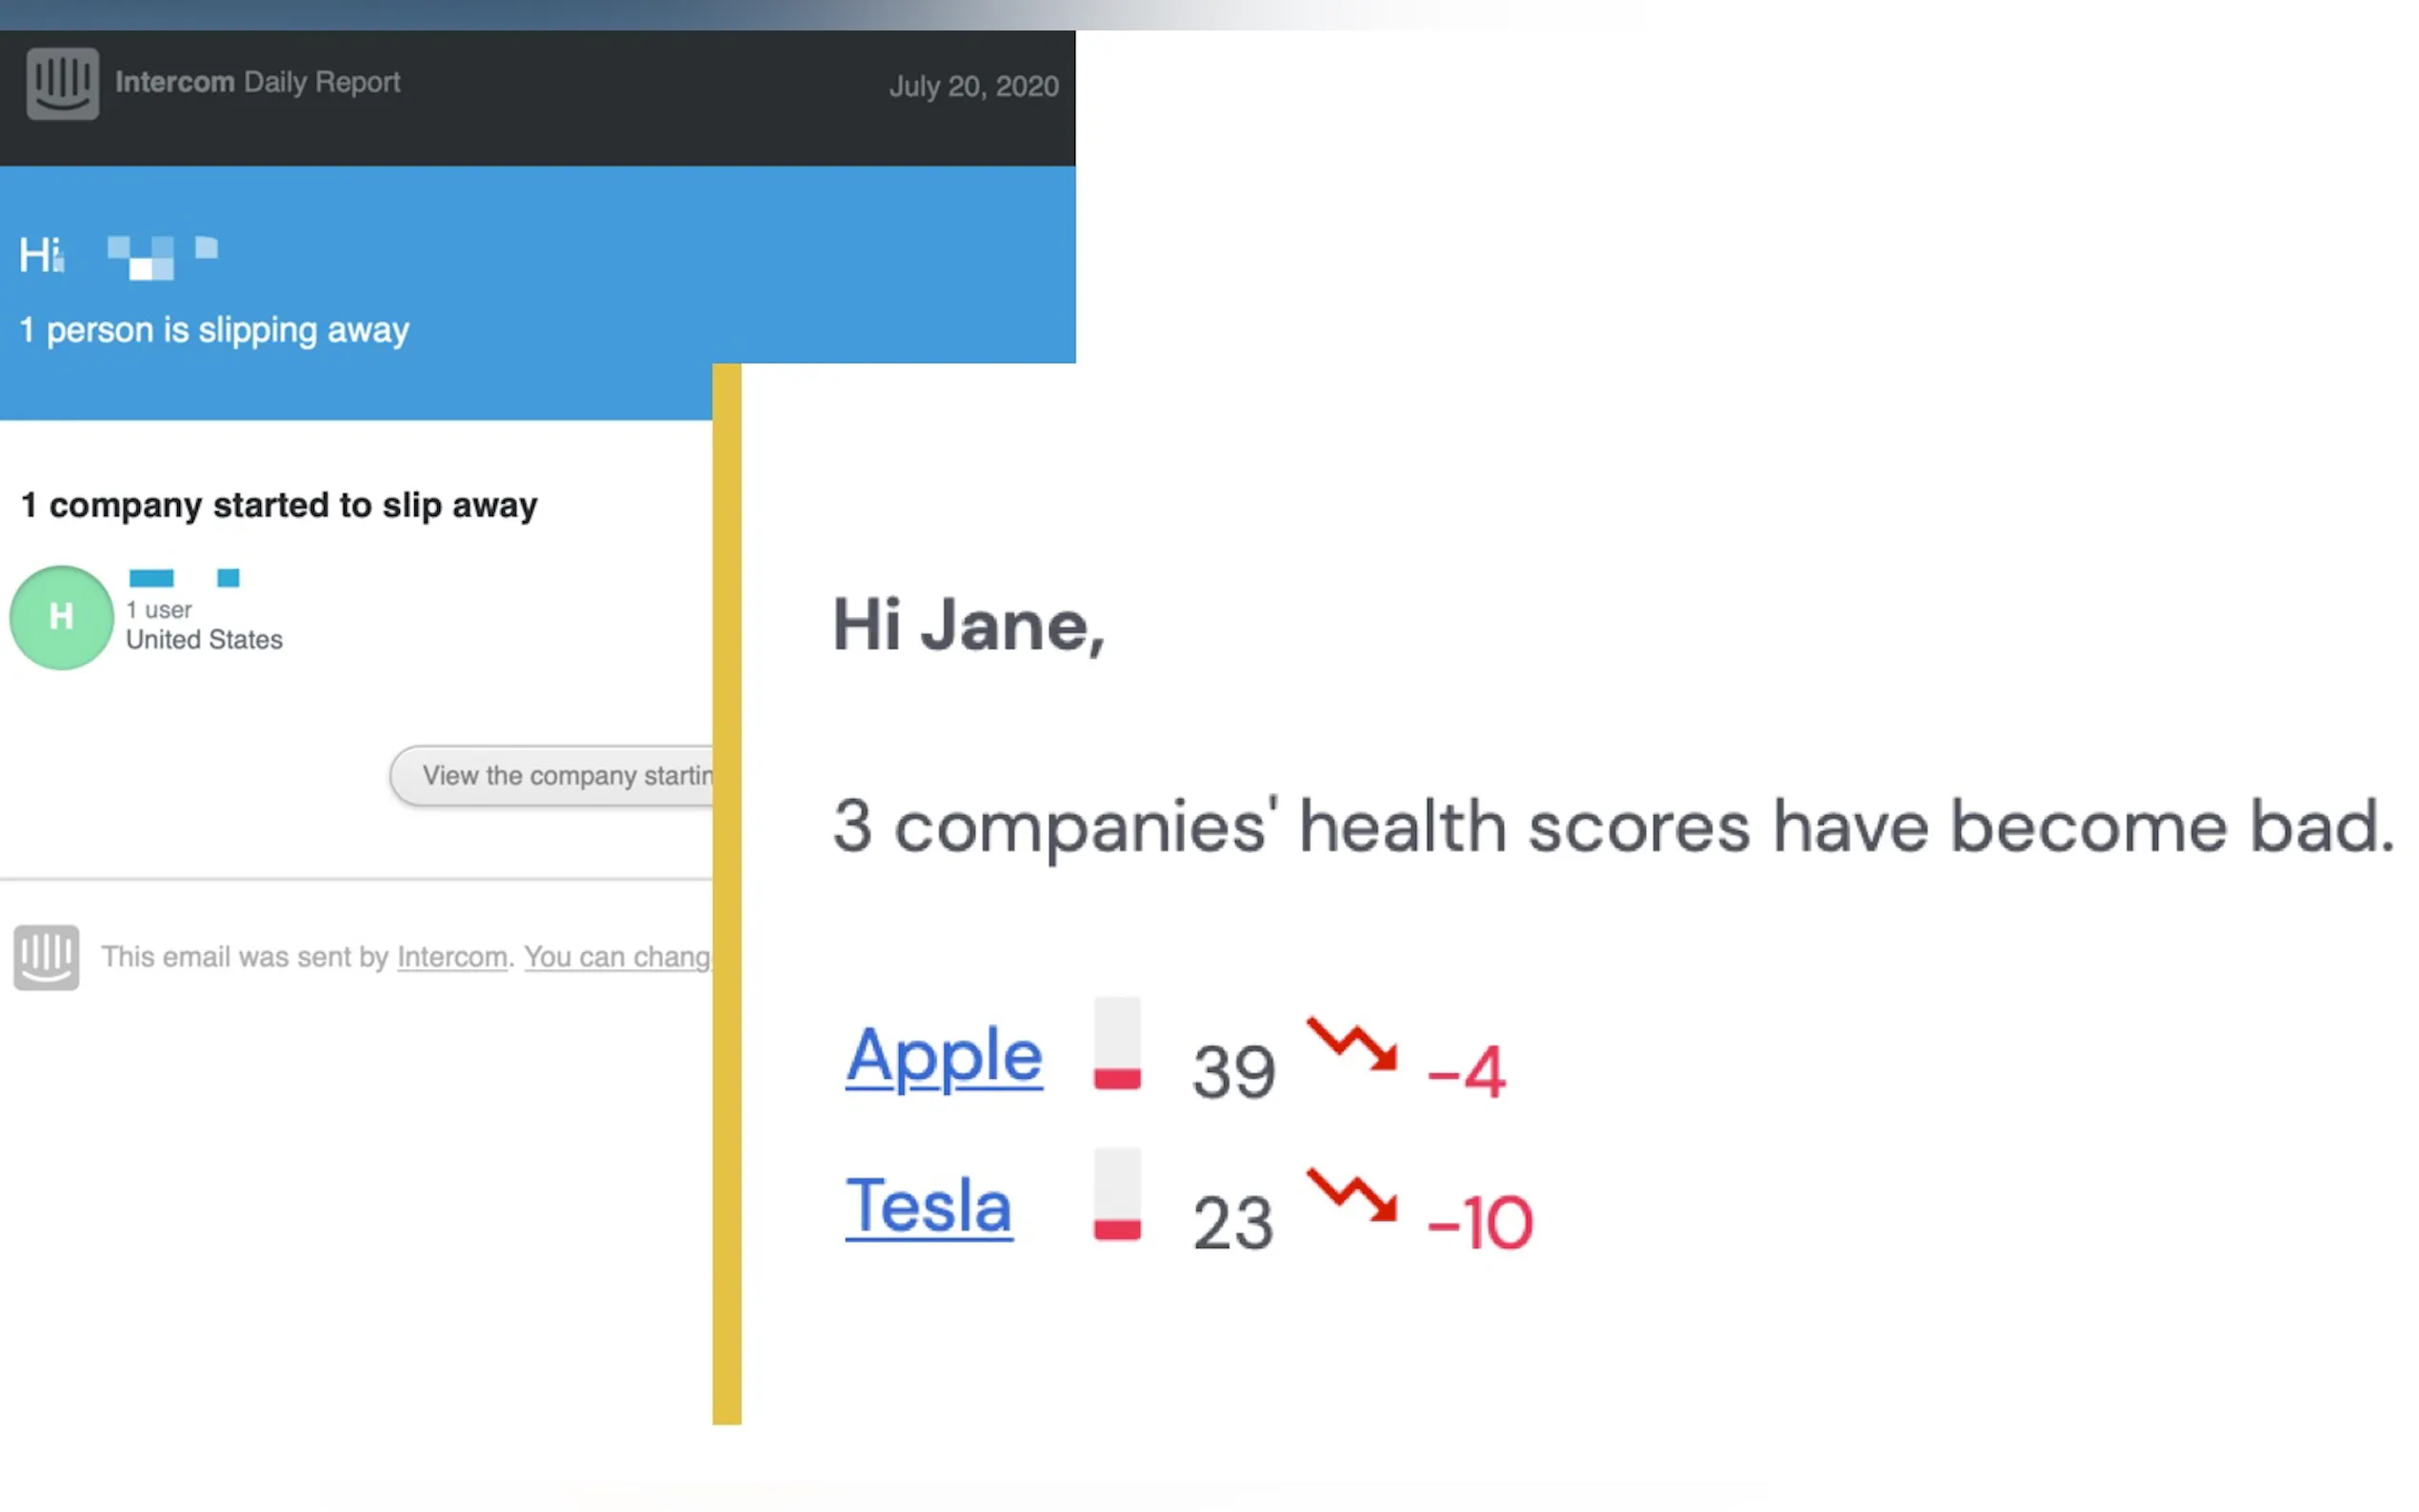Click the 'You can change' settings link
2419x1512 pixels.
coord(617,957)
